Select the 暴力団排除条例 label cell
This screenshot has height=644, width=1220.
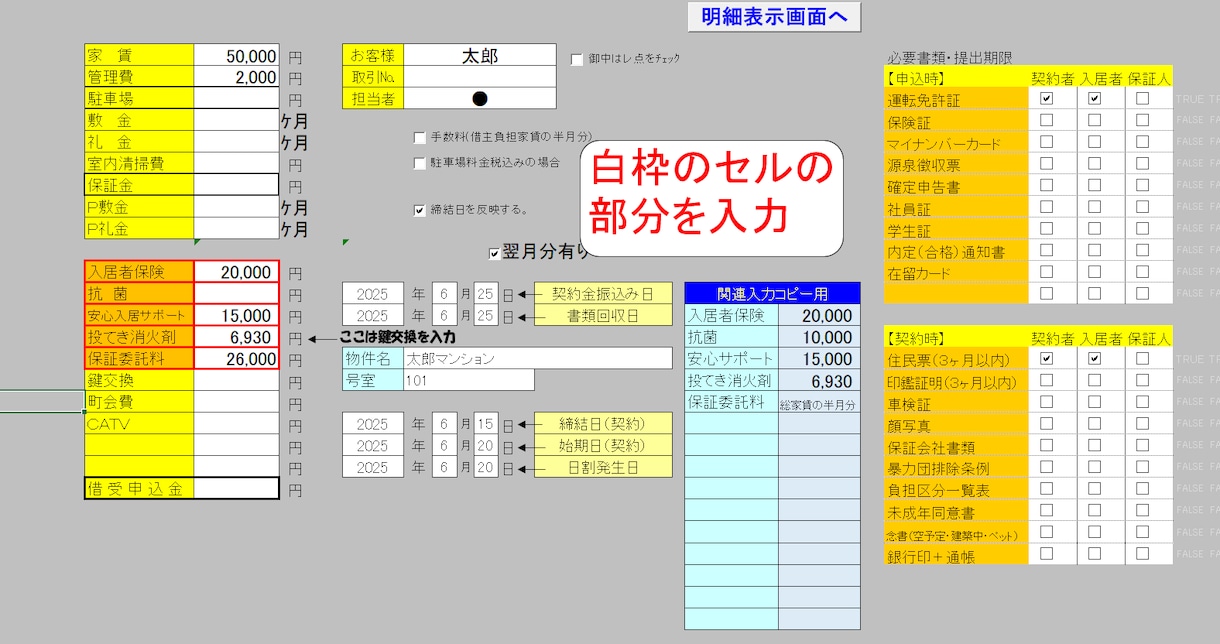pos(957,467)
